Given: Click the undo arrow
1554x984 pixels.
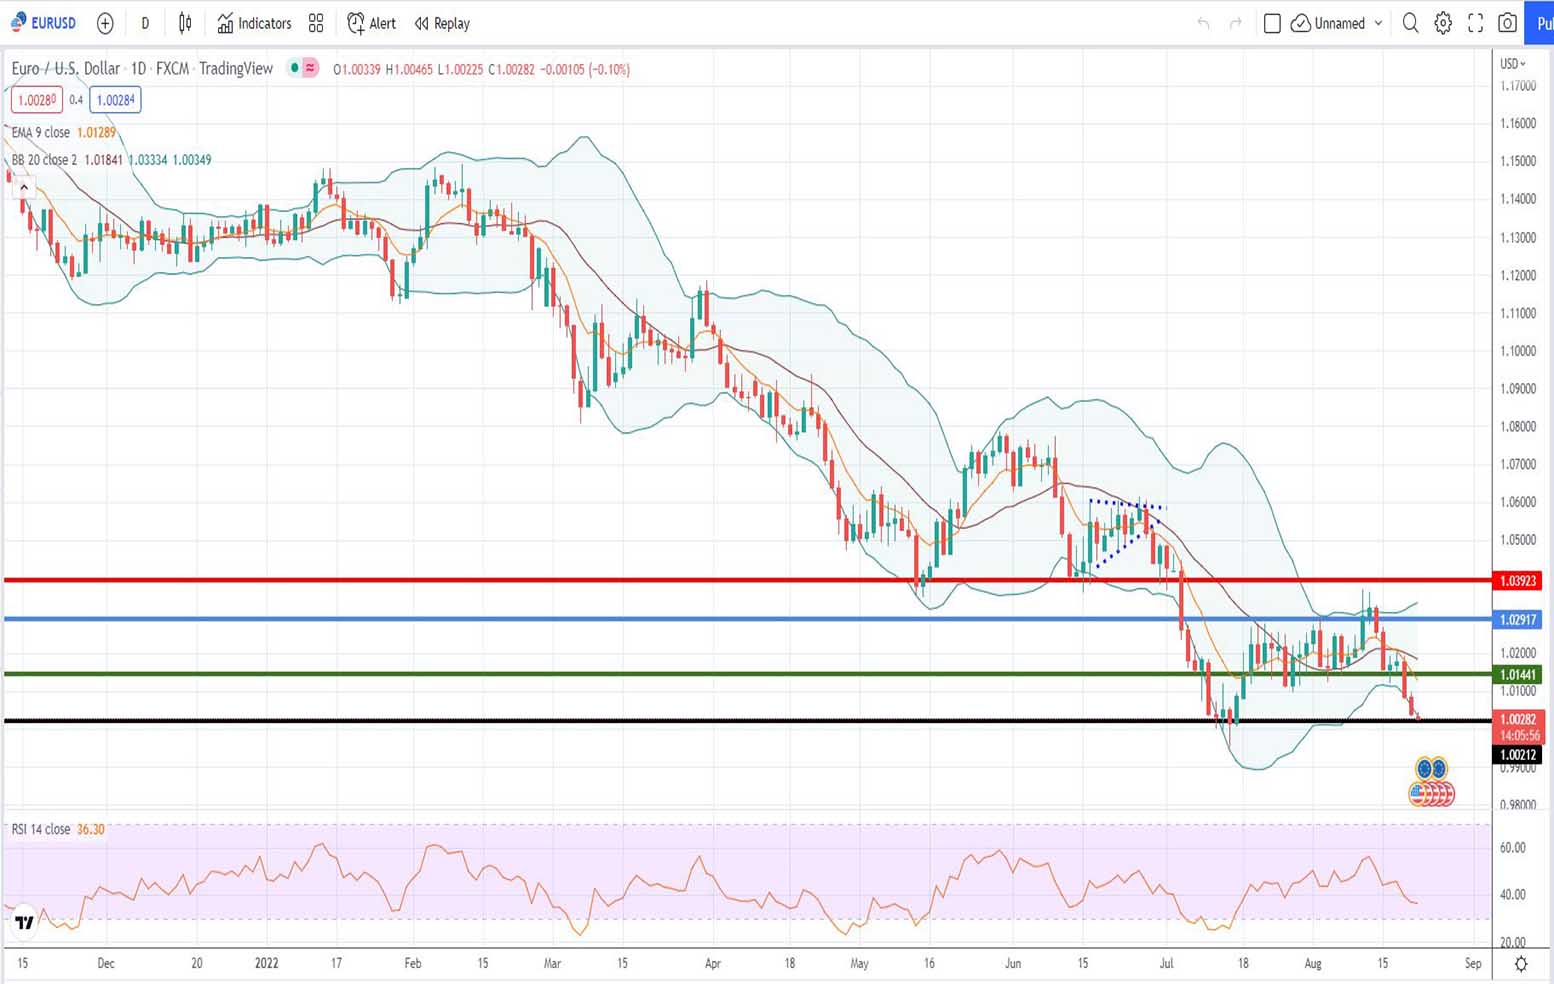Looking at the screenshot, I should pyautogui.click(x=1203, y=23).
